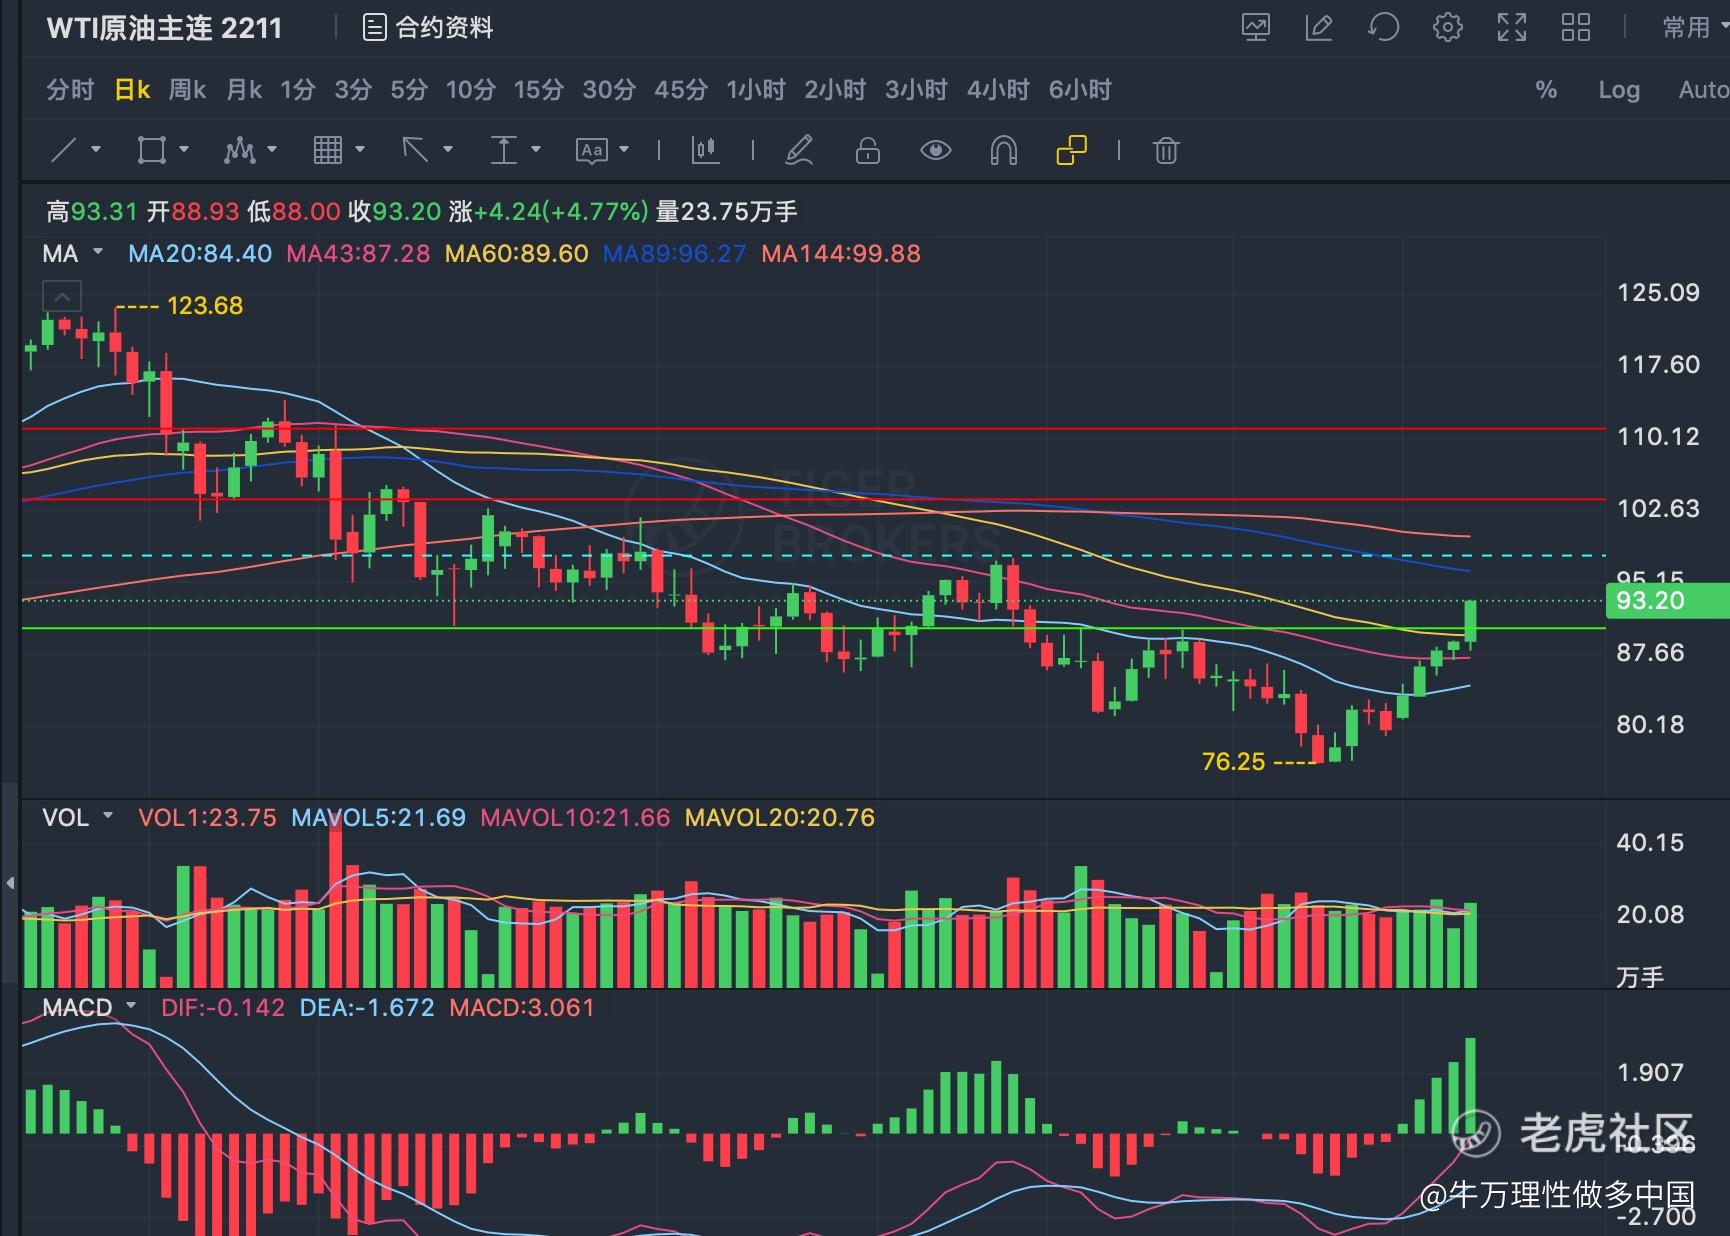This screenshot has width=1730, height=1236.
Task: Expand measure tool dropdown arrow
Action: click(x=536, y=150)
